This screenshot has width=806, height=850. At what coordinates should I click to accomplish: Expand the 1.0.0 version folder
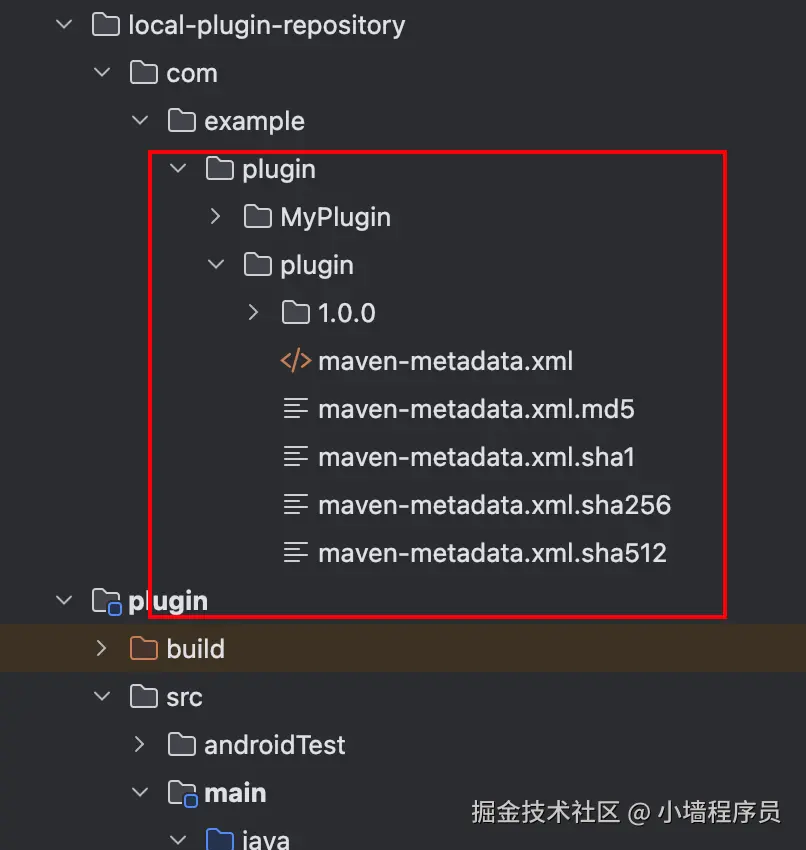253,313
